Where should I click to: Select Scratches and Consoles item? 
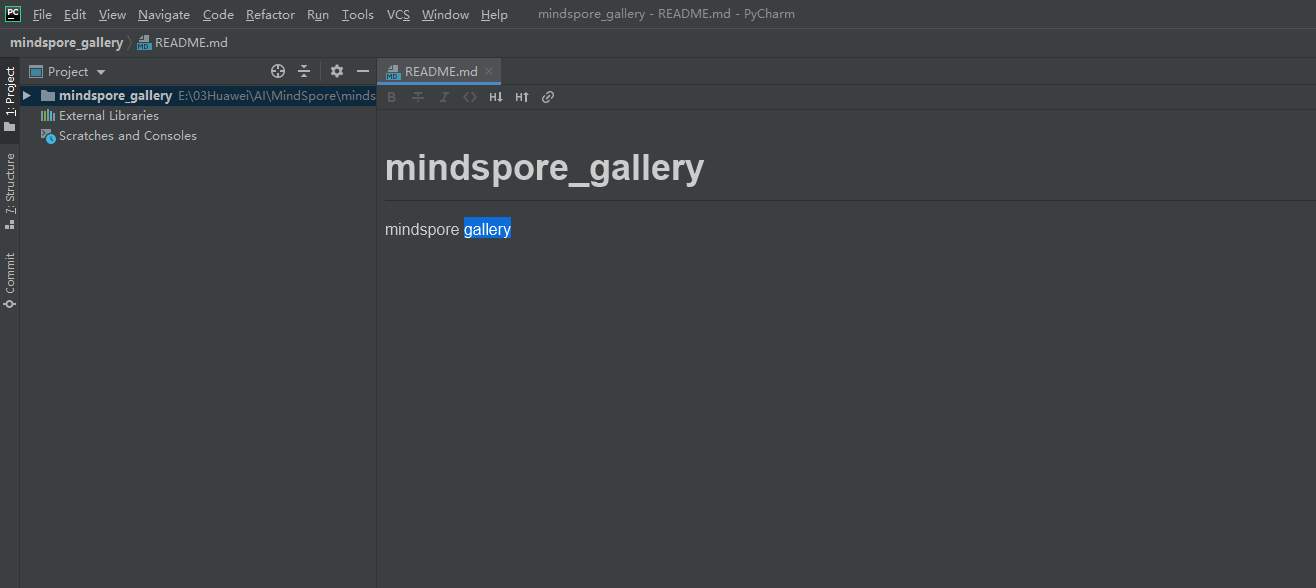pos(128,136)
